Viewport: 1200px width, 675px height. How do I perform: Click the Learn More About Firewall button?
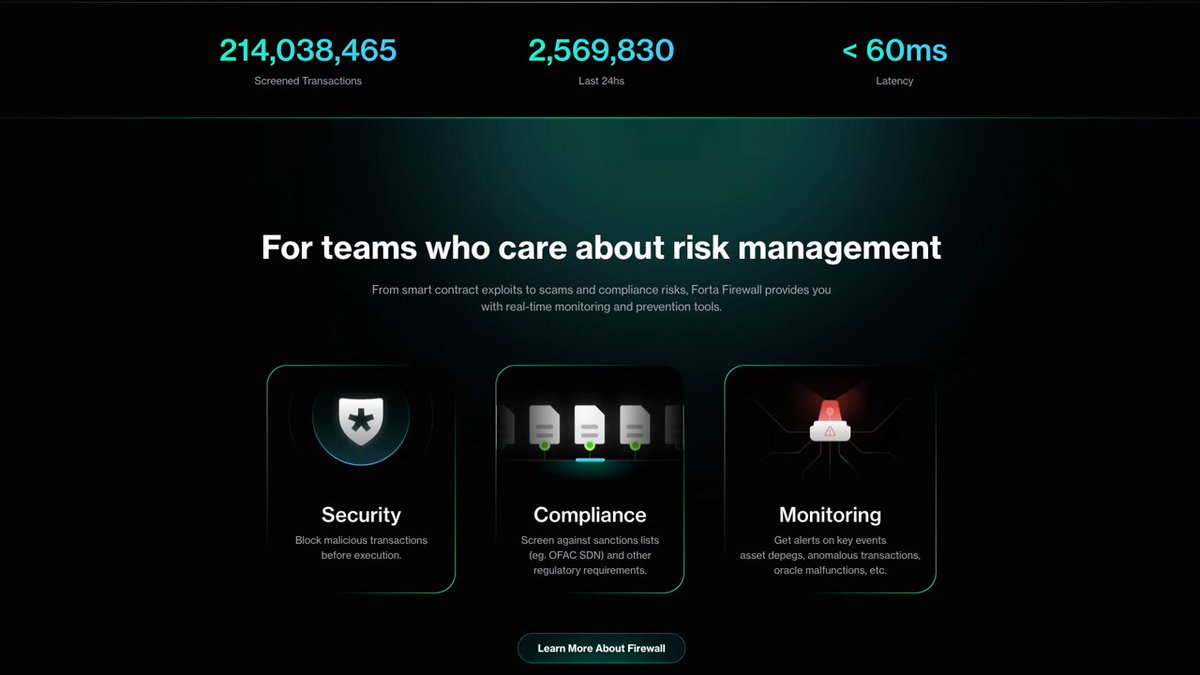click(601, 648)
